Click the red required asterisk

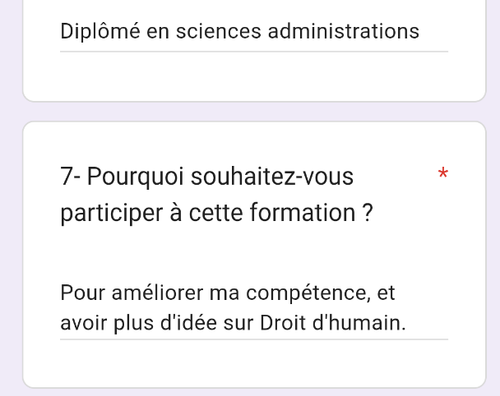point(443,173)
